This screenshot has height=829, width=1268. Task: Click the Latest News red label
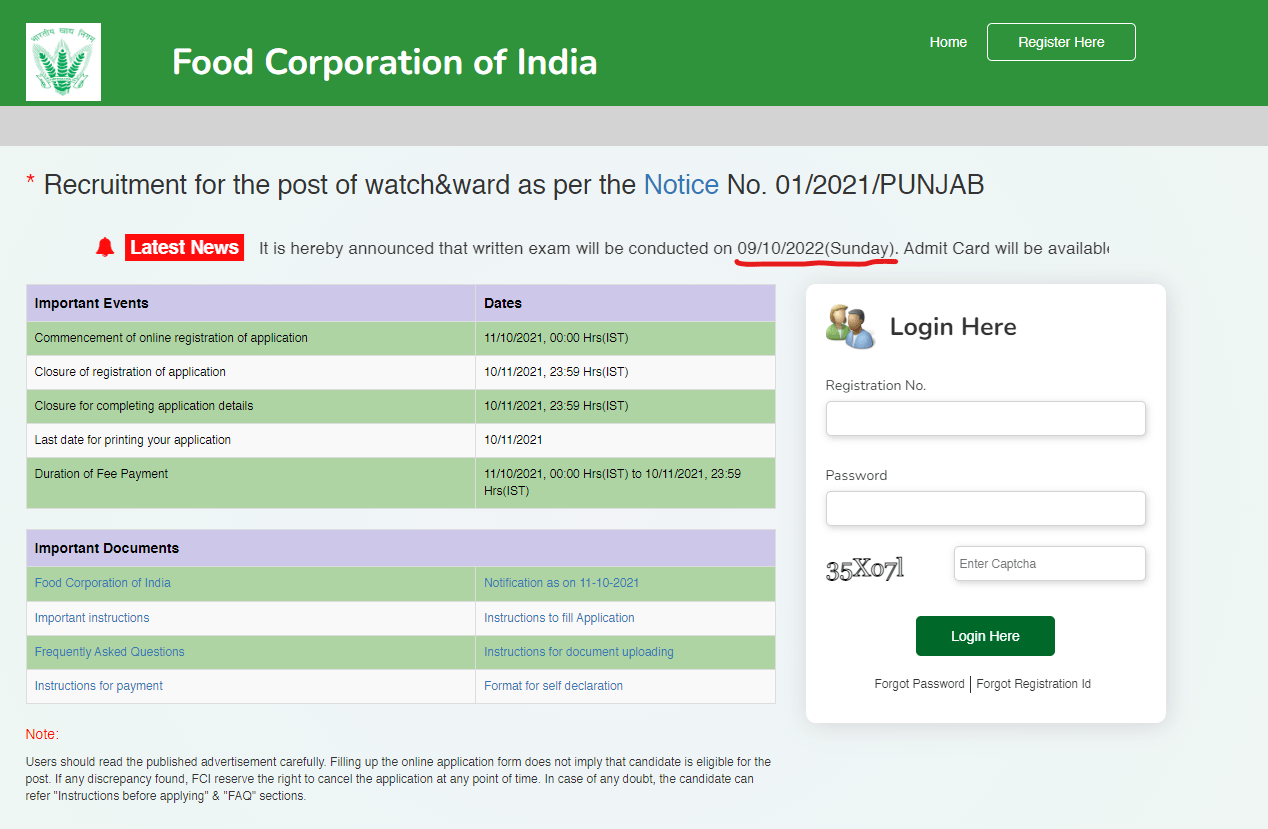pos(184,247)
